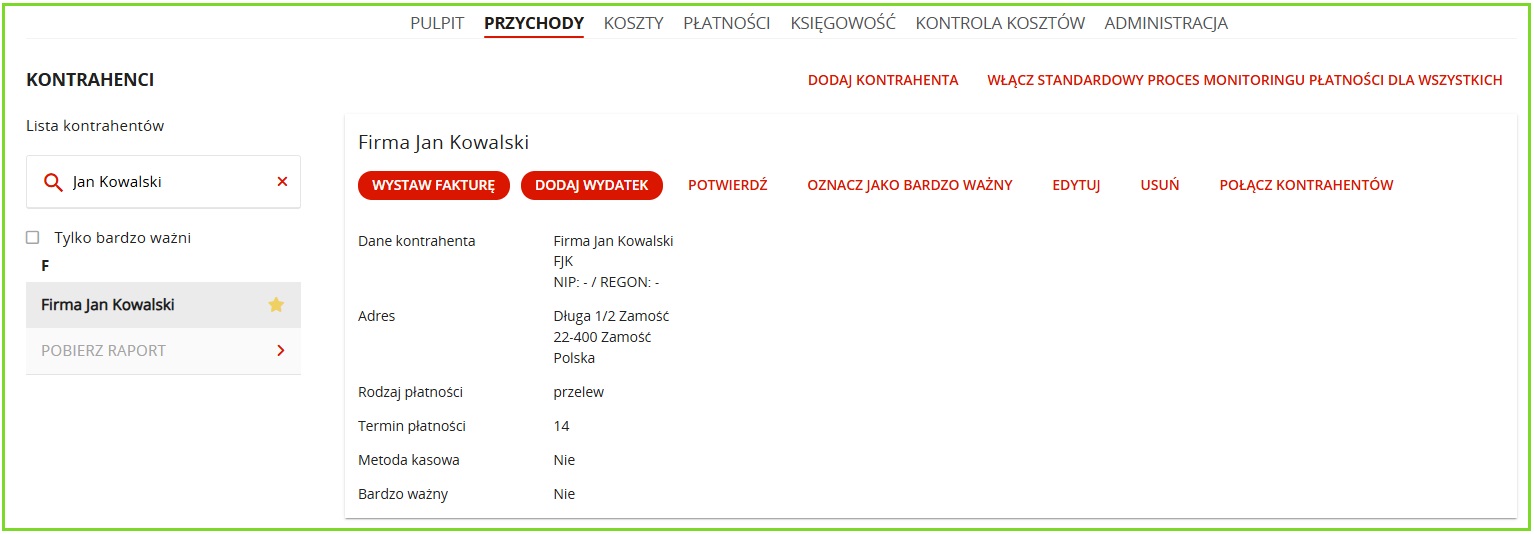Click the Termin płatności label
This screenshot has width=1534, height=534.
(412, 426)
